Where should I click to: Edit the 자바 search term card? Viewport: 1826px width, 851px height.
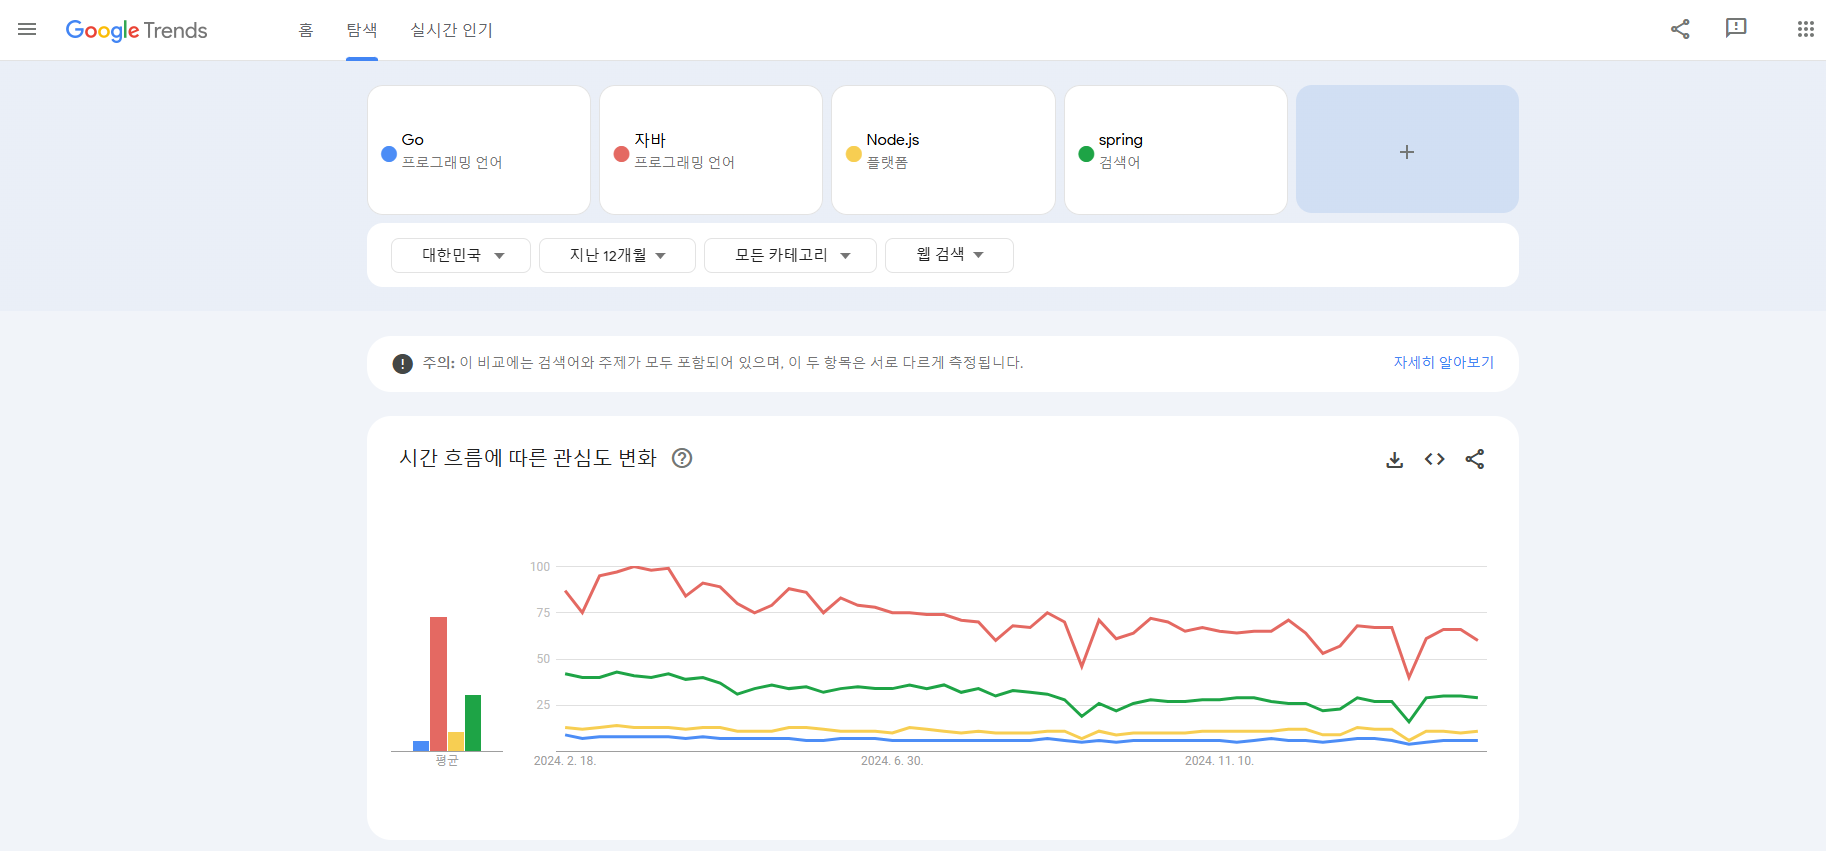pyautogui.click(x=711, y=150)
